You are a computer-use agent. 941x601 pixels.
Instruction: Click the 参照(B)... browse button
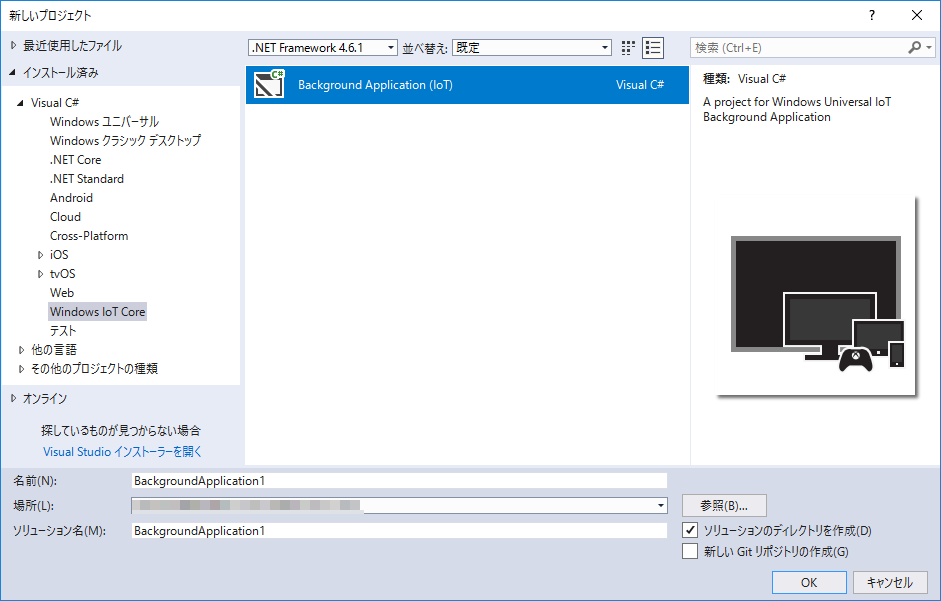click(724, 506)
